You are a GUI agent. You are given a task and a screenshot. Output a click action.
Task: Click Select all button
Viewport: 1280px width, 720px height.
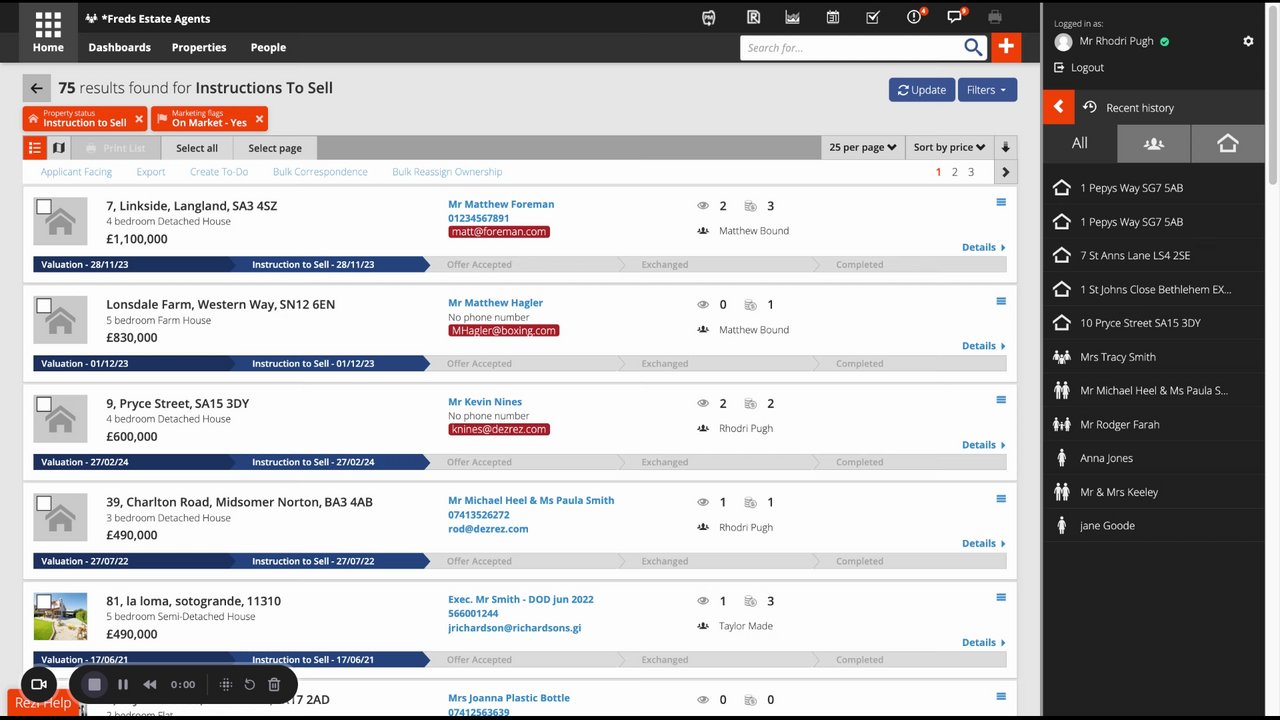197,148
